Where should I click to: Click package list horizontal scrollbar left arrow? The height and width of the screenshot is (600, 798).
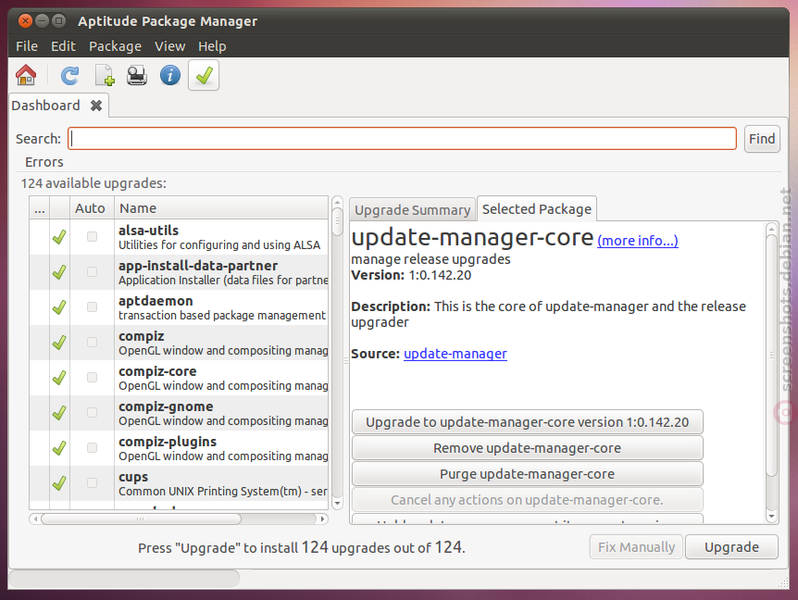click(35, 519)
